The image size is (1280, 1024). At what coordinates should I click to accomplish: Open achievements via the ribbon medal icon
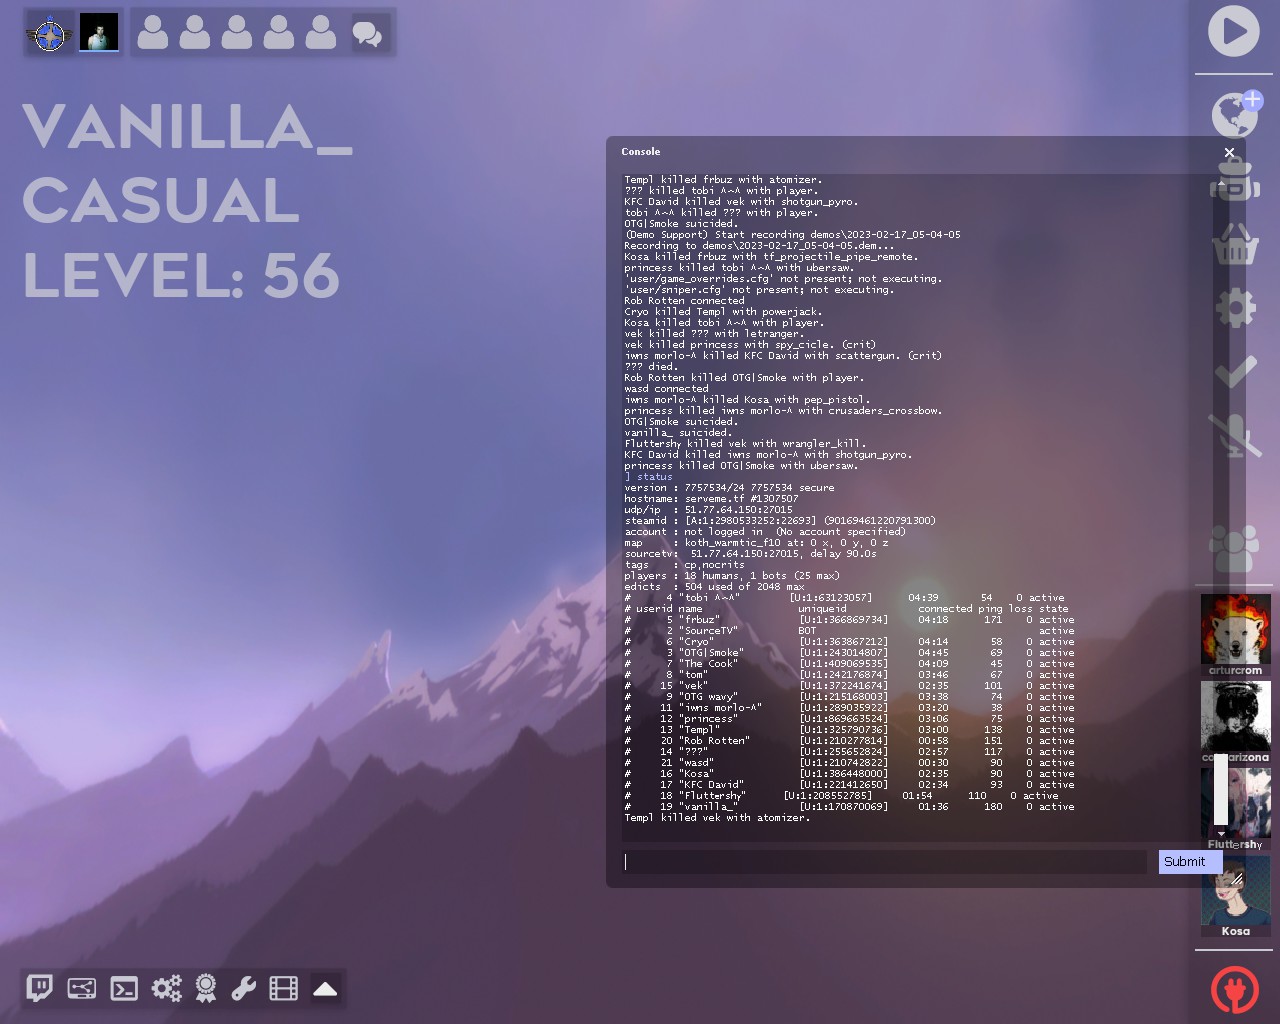click(x=206, y=989)
